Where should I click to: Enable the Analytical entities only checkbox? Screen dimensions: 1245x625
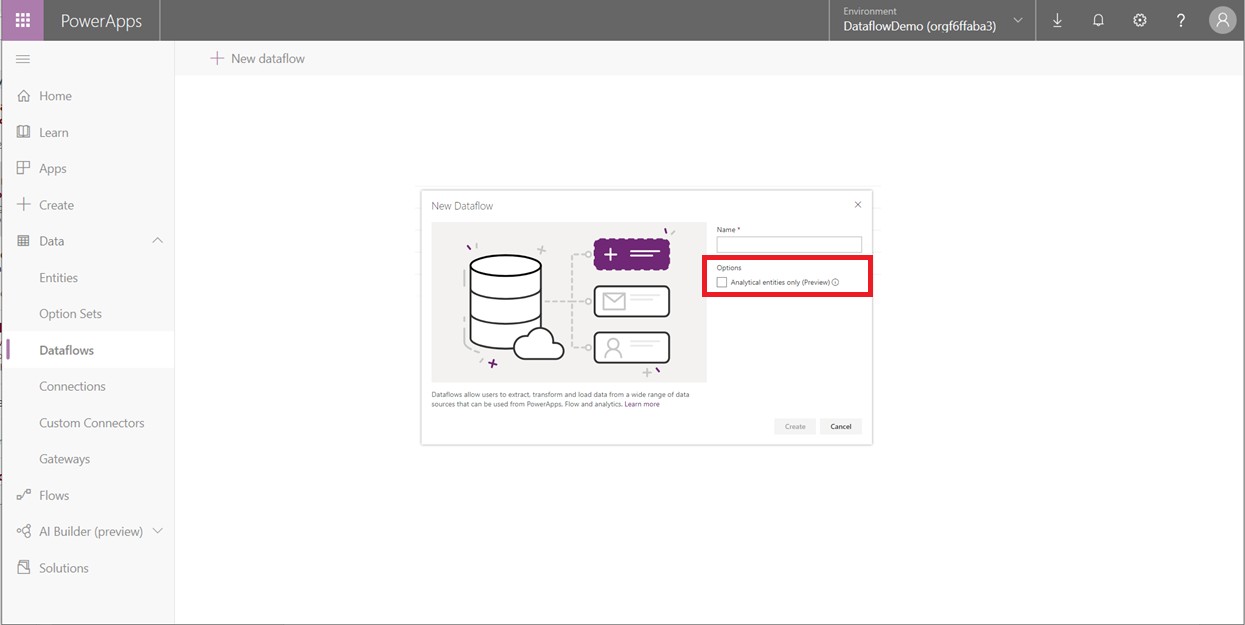click(722, 282)
